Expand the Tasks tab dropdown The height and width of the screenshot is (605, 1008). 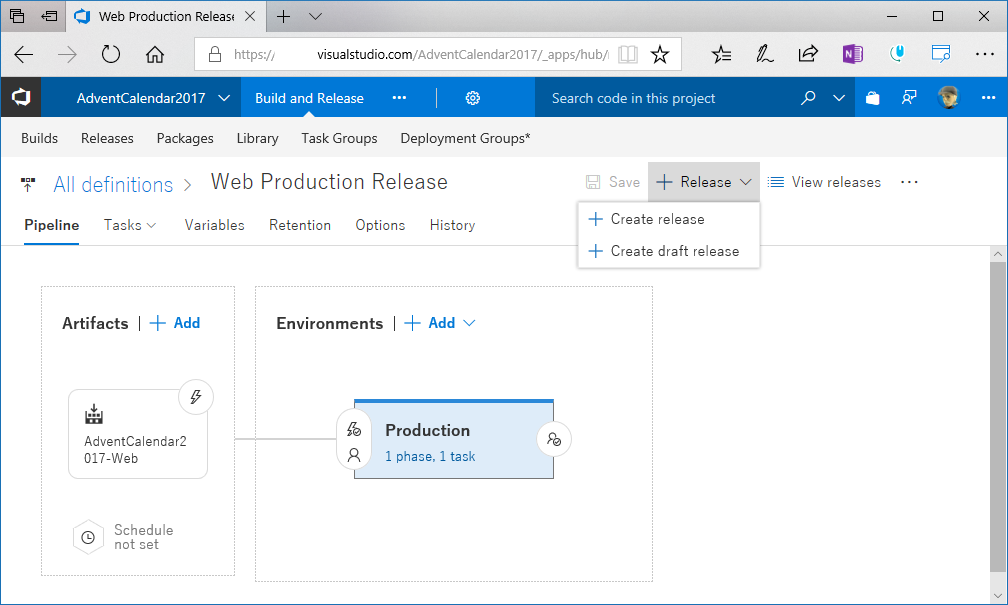click(152, 225)
